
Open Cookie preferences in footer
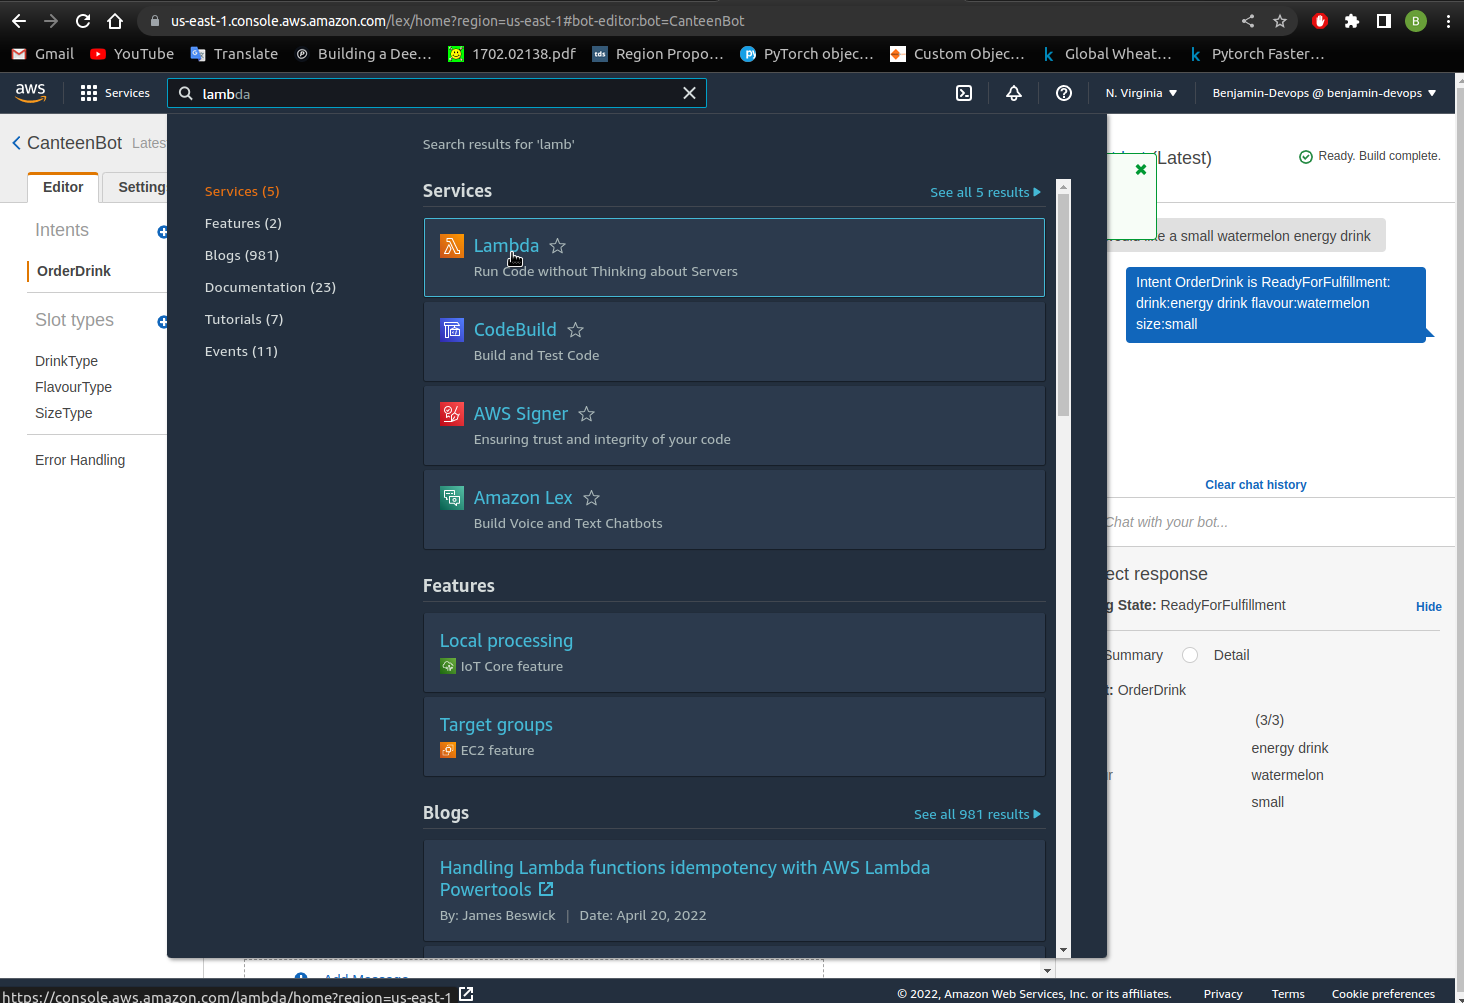click(1383, 994)
